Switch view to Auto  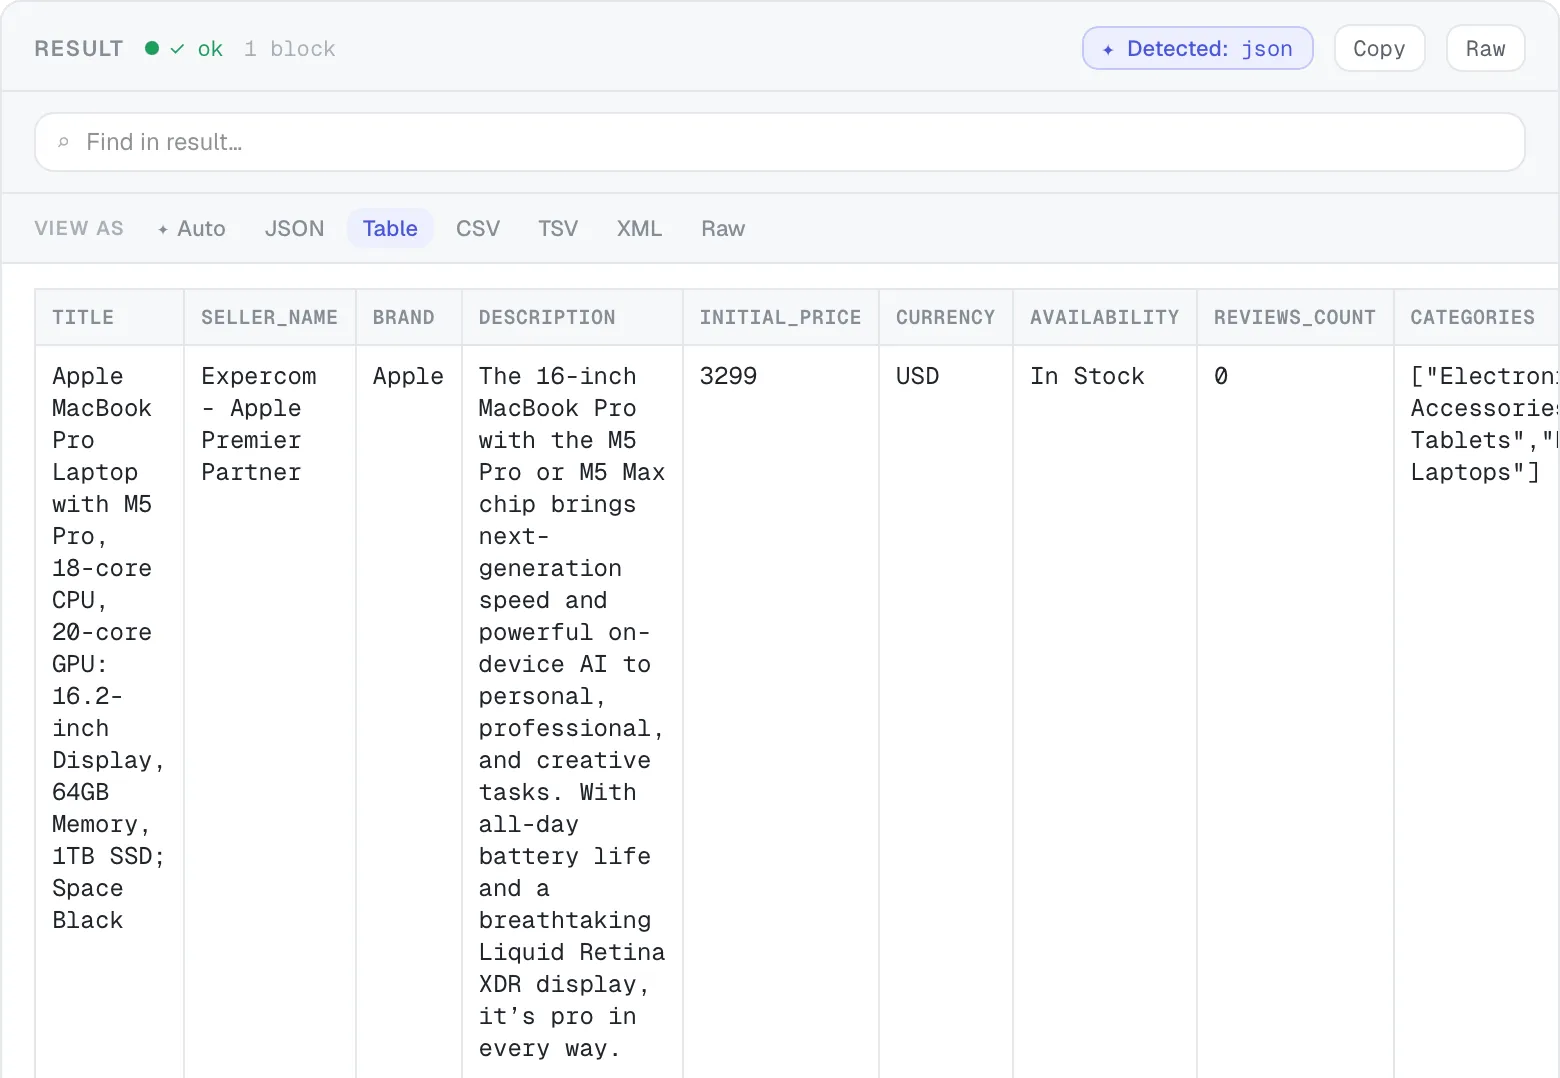[191, 228]
